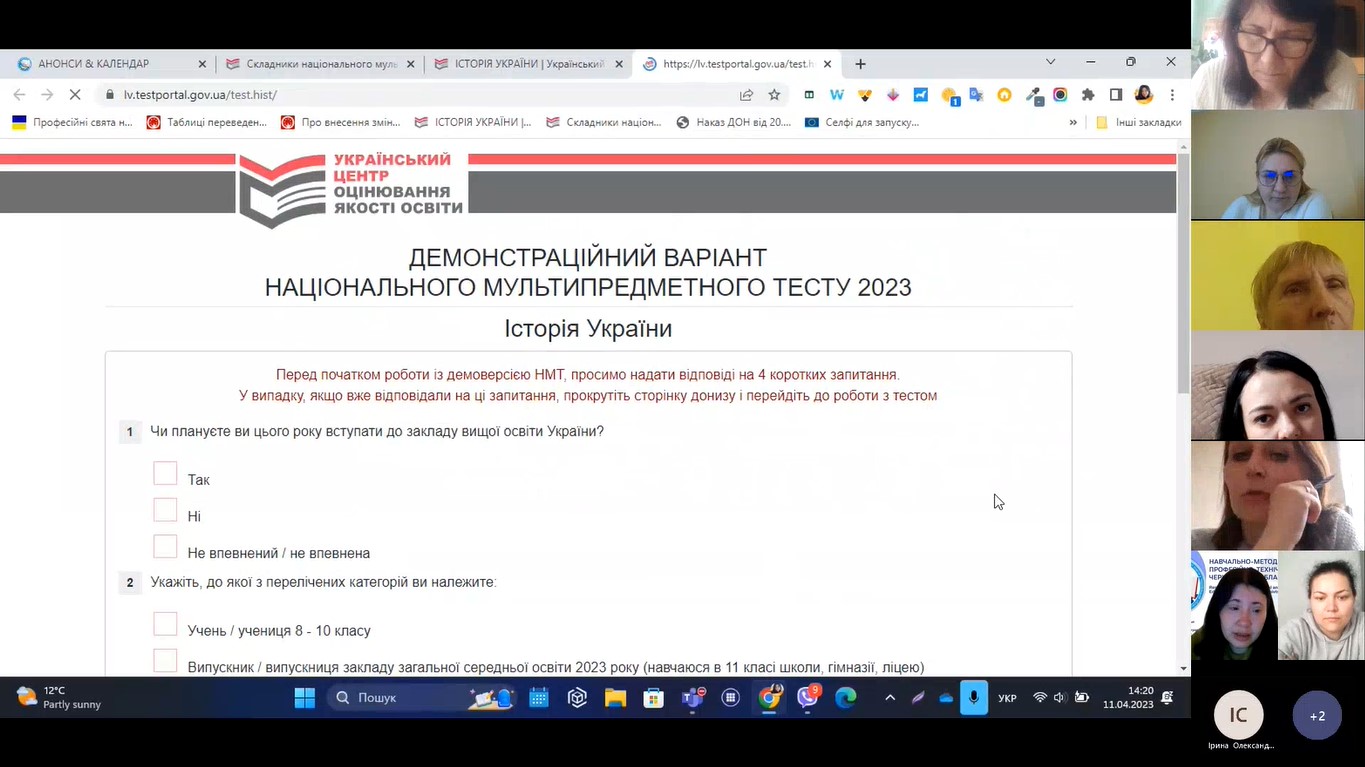Open the browser extensions puzzle icon

(x=1088, y=95)
